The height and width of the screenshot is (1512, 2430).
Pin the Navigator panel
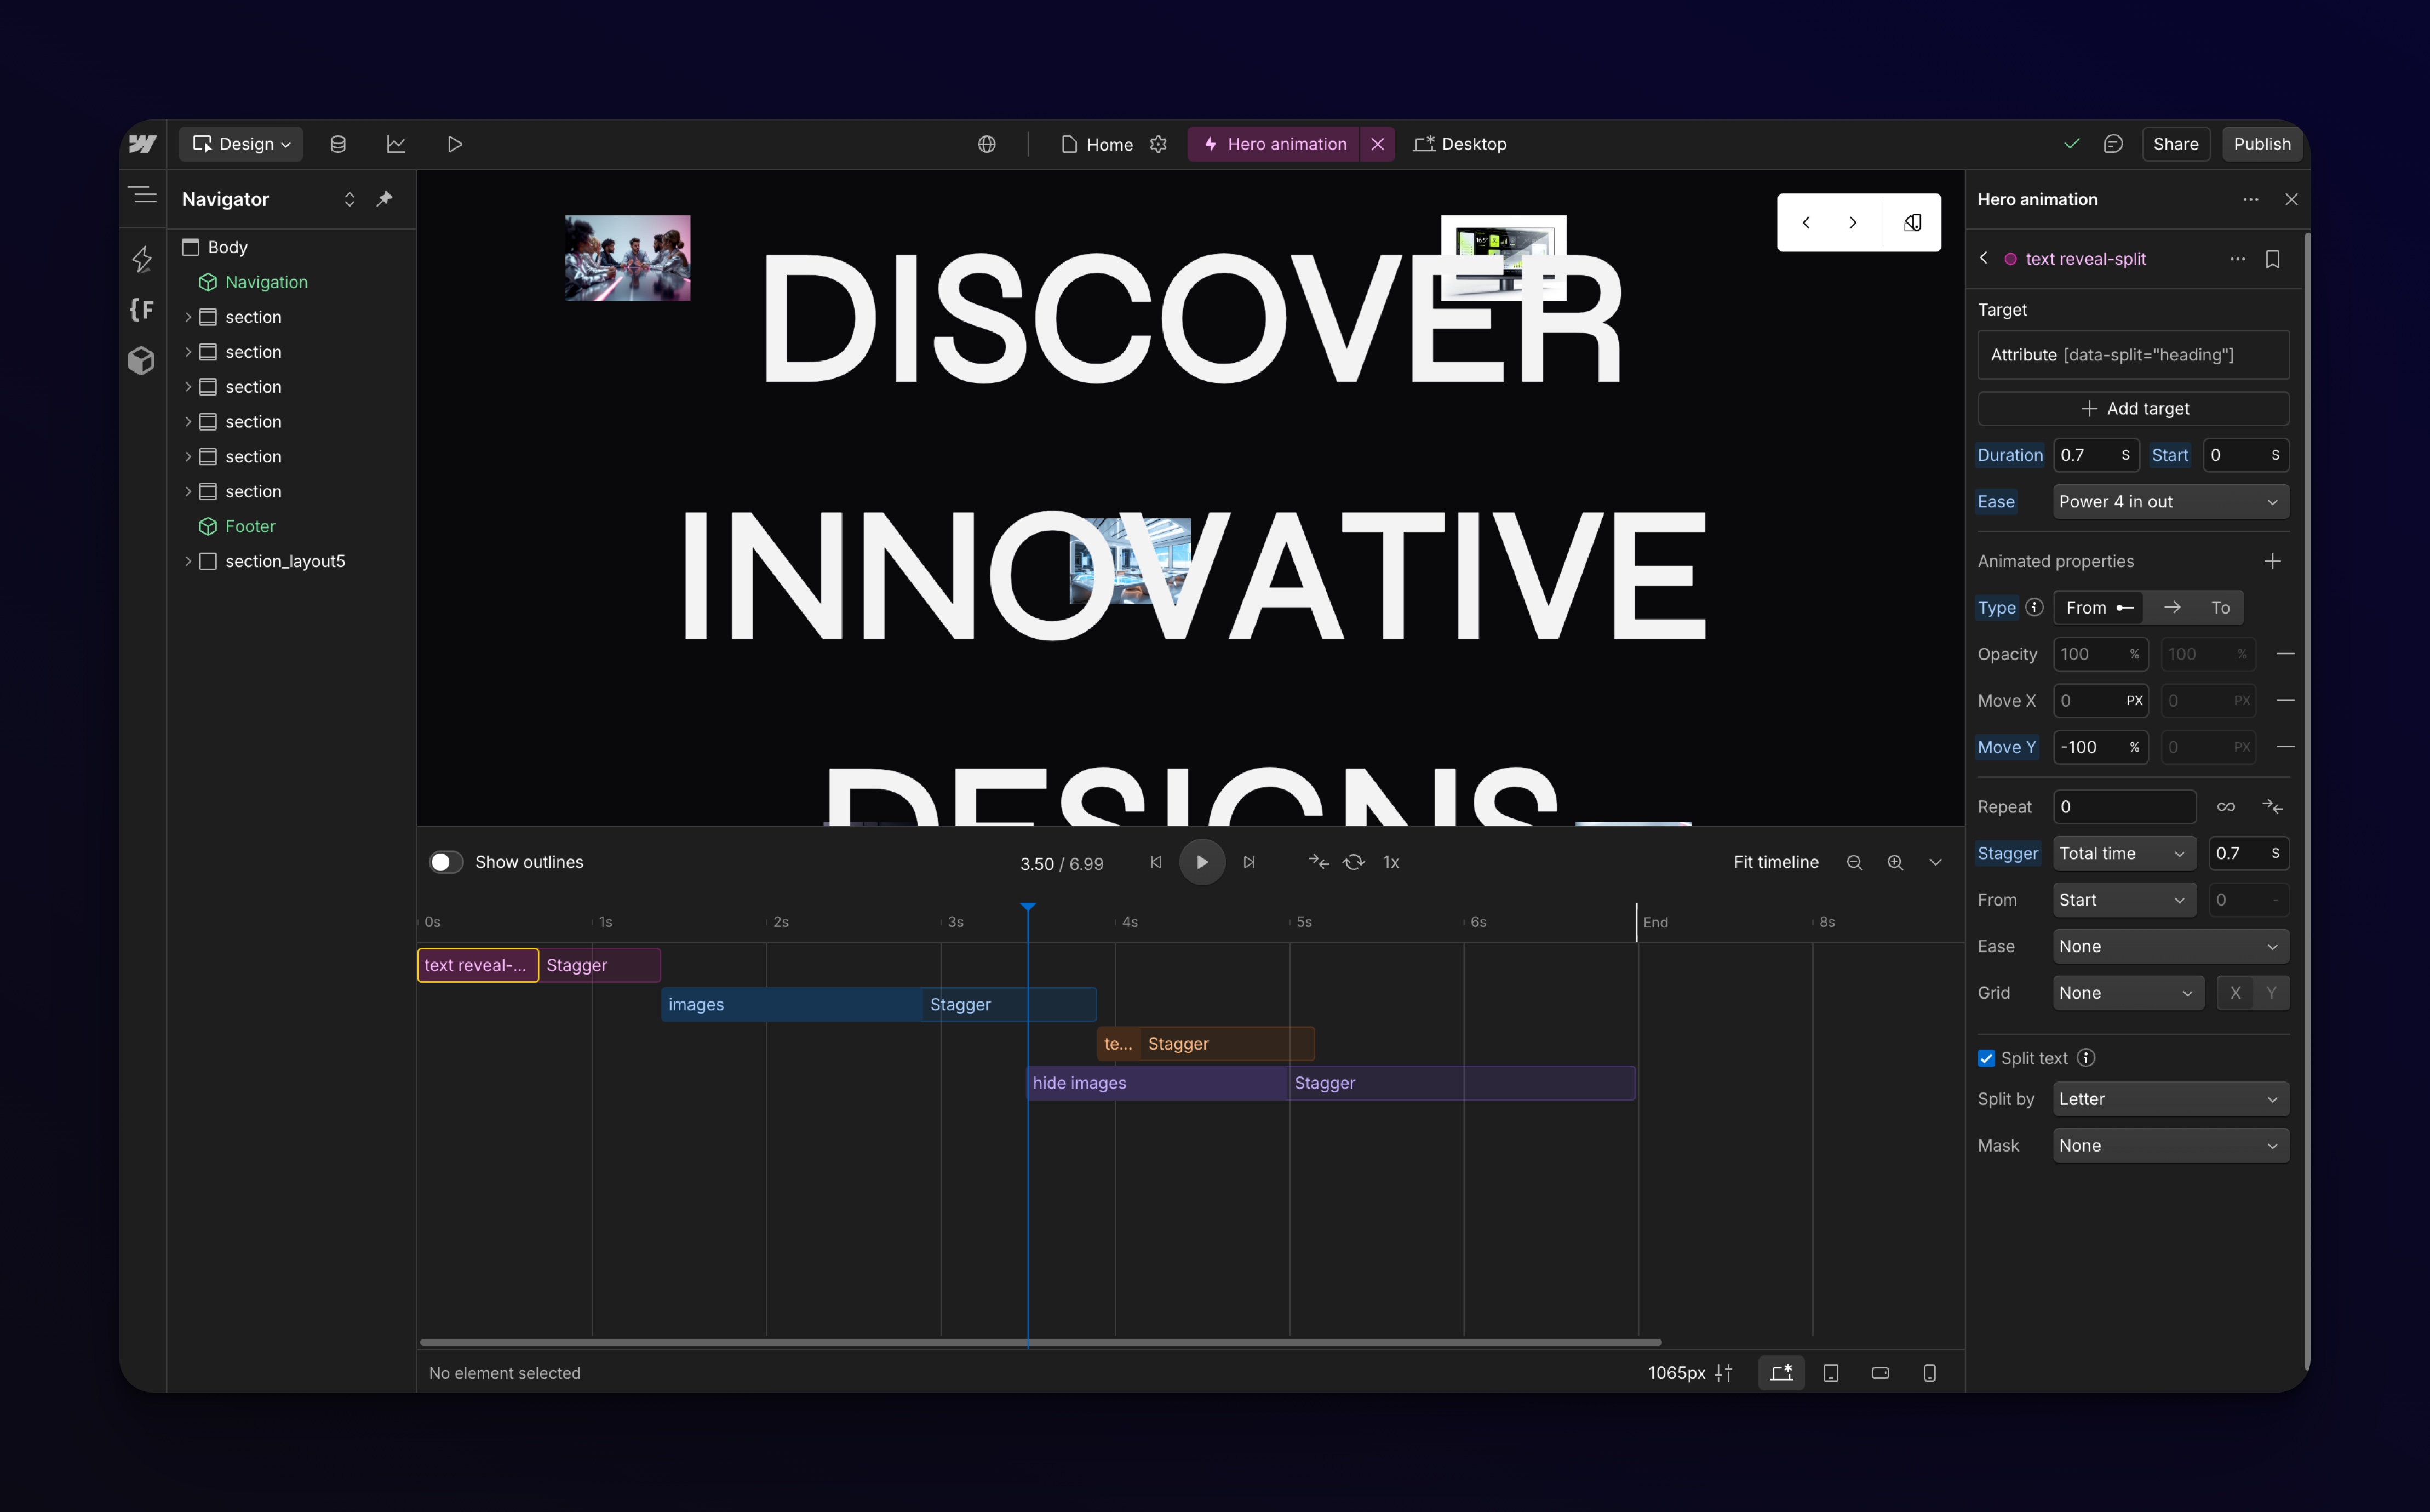click(x=384, y=199)
